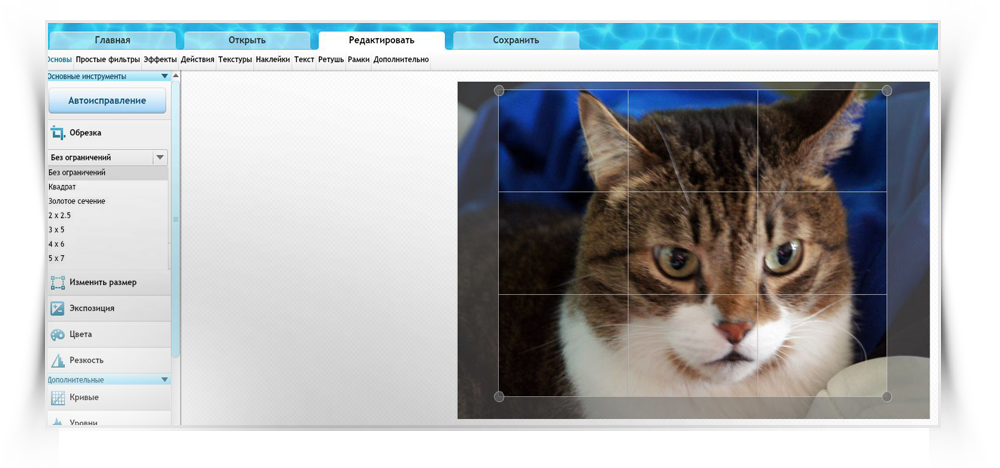Click the Экспозиция exposure icon
Viewport: 1000px width, 468px height.
58,309
